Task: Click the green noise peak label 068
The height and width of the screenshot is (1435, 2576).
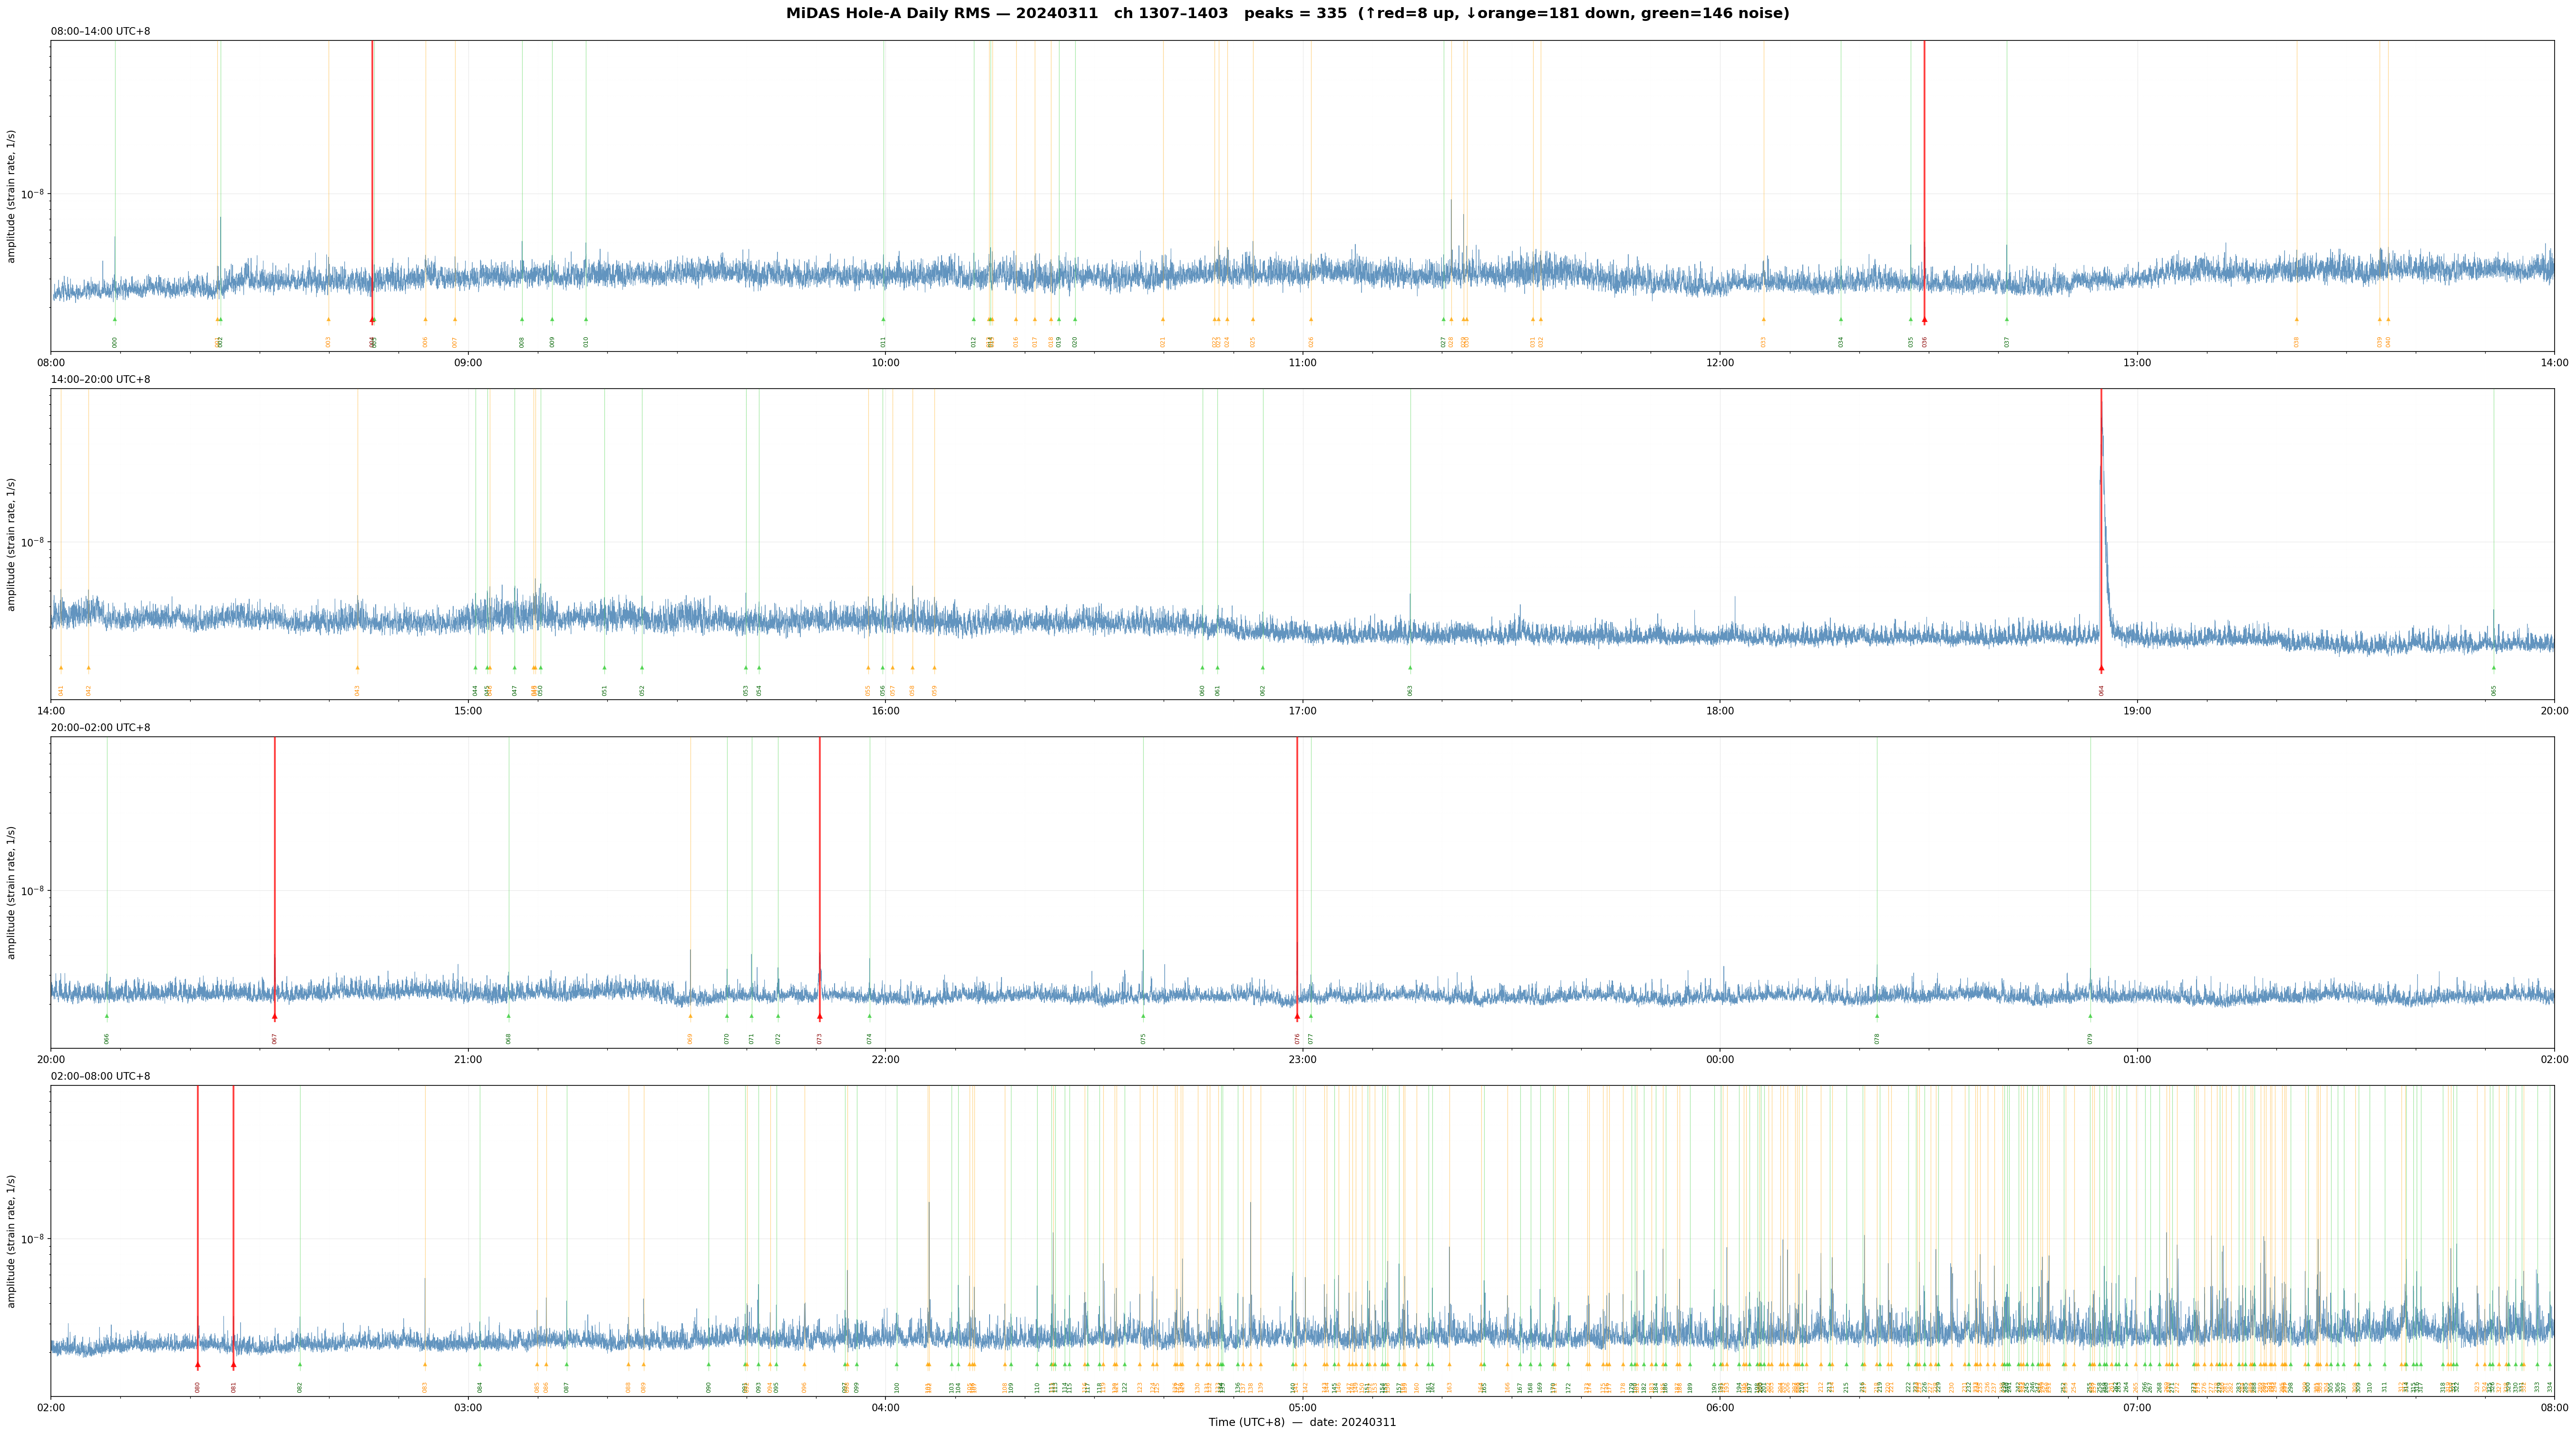Action: pyautogui.click(x=508, y=1039)
